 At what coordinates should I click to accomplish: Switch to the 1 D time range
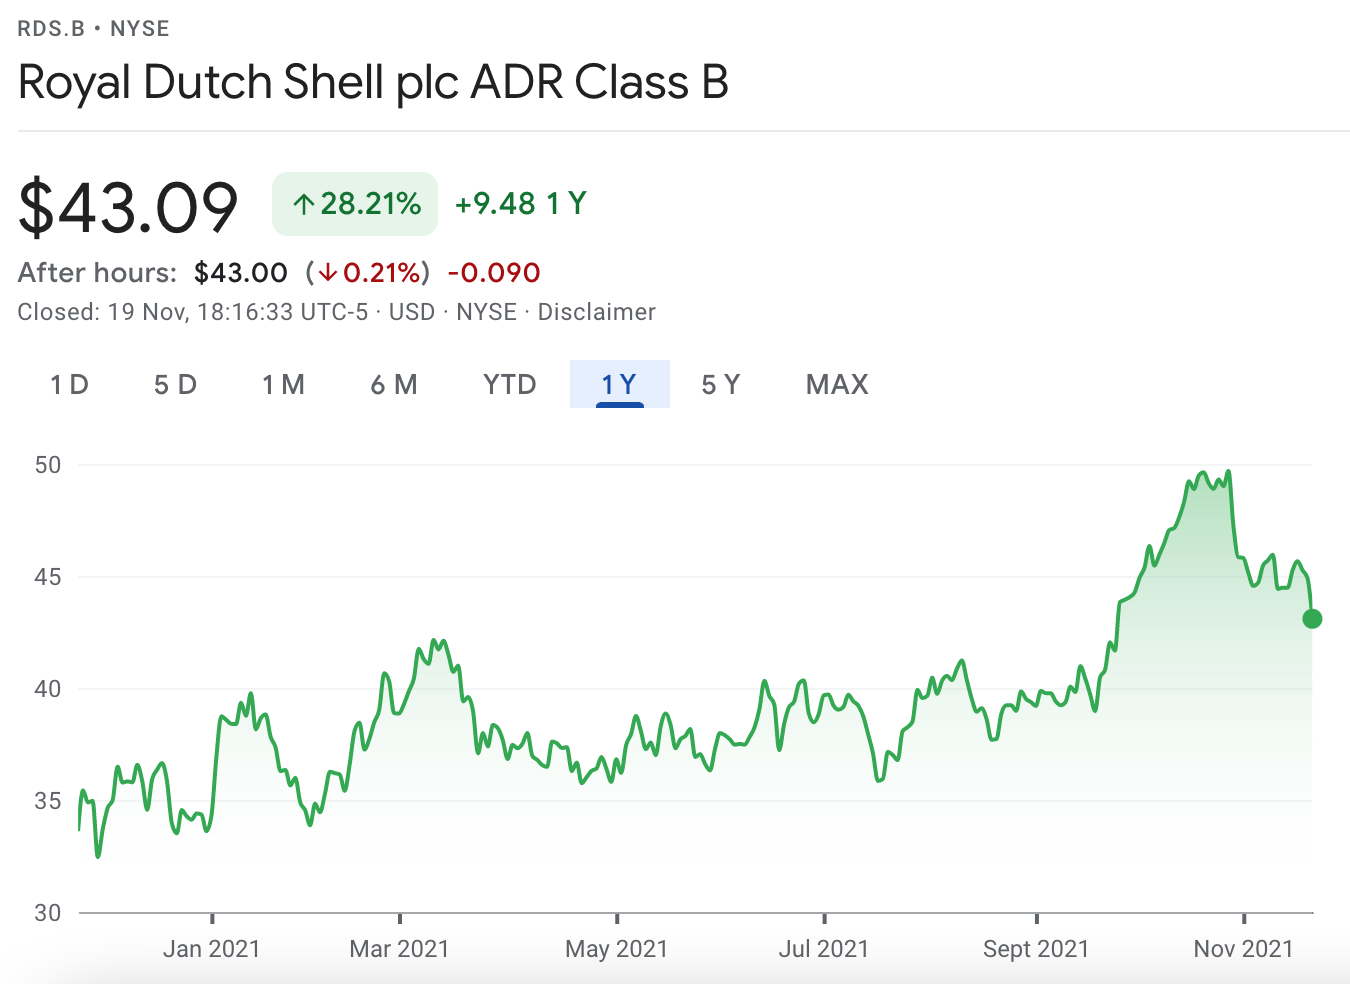[69, 384]
